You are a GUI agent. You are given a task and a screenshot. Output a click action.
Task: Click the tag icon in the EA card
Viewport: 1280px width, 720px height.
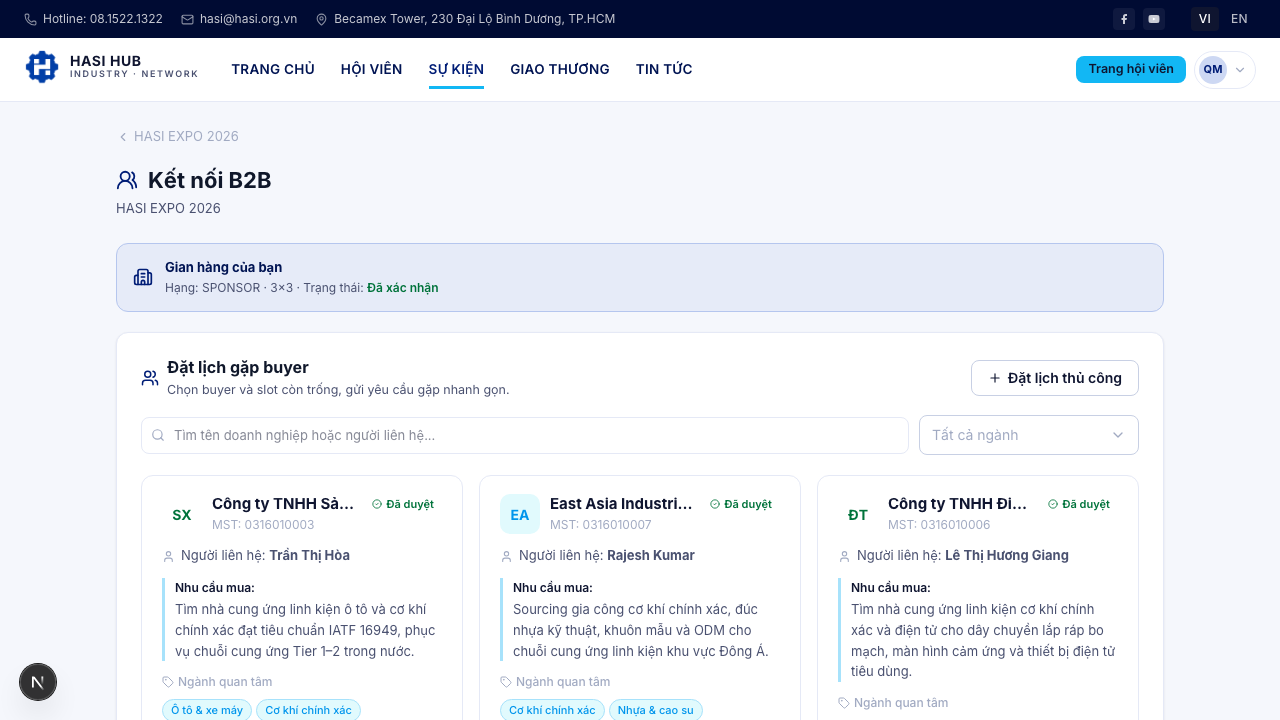click(506, 682)
